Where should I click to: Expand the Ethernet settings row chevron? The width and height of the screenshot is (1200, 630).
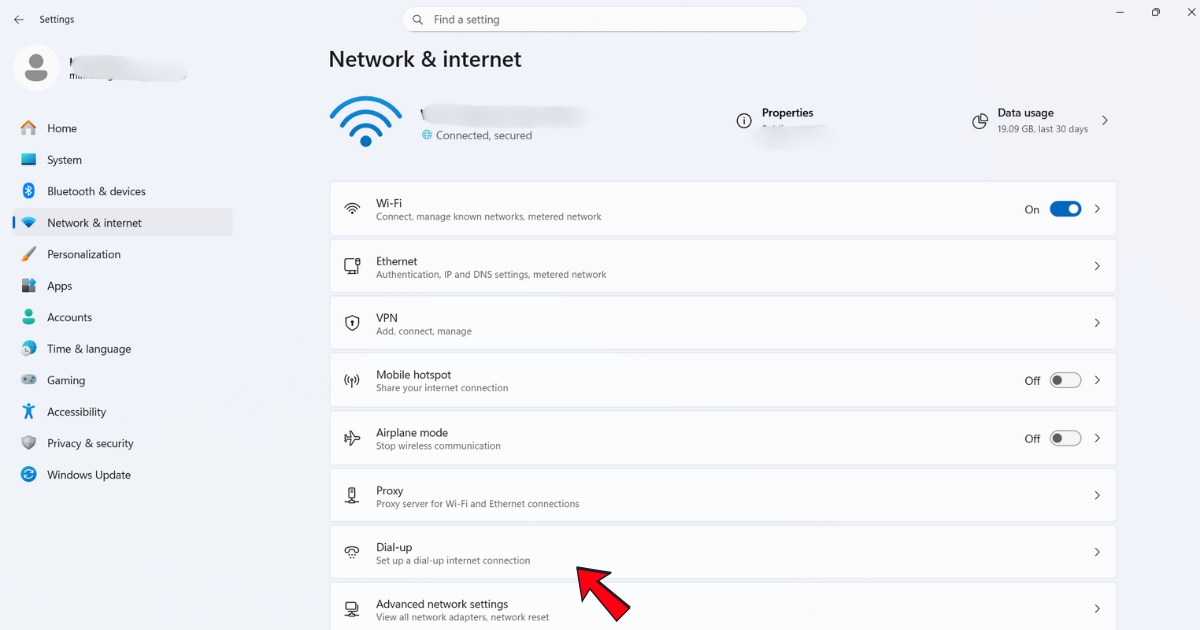[x=1097, y=265]
